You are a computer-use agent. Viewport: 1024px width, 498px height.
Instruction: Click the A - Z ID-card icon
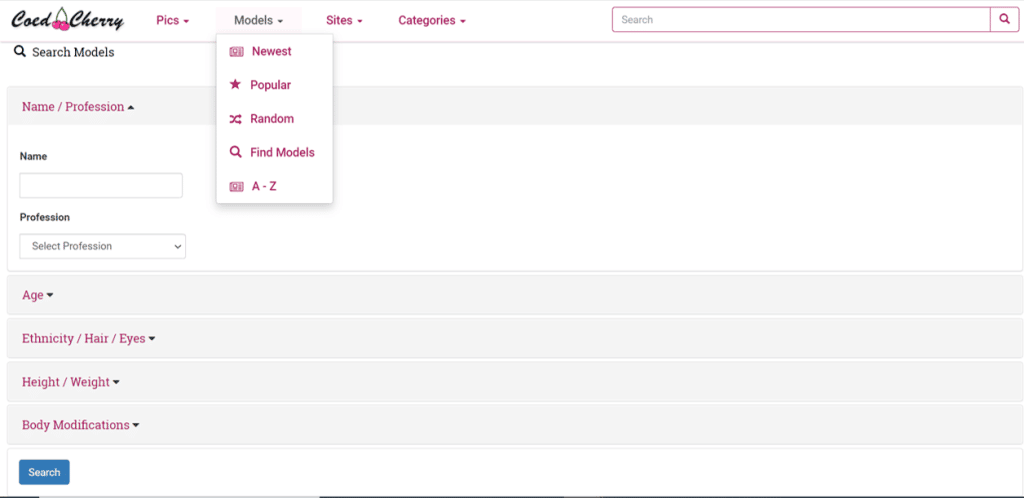pyautogui.click(x=236, y=187)
